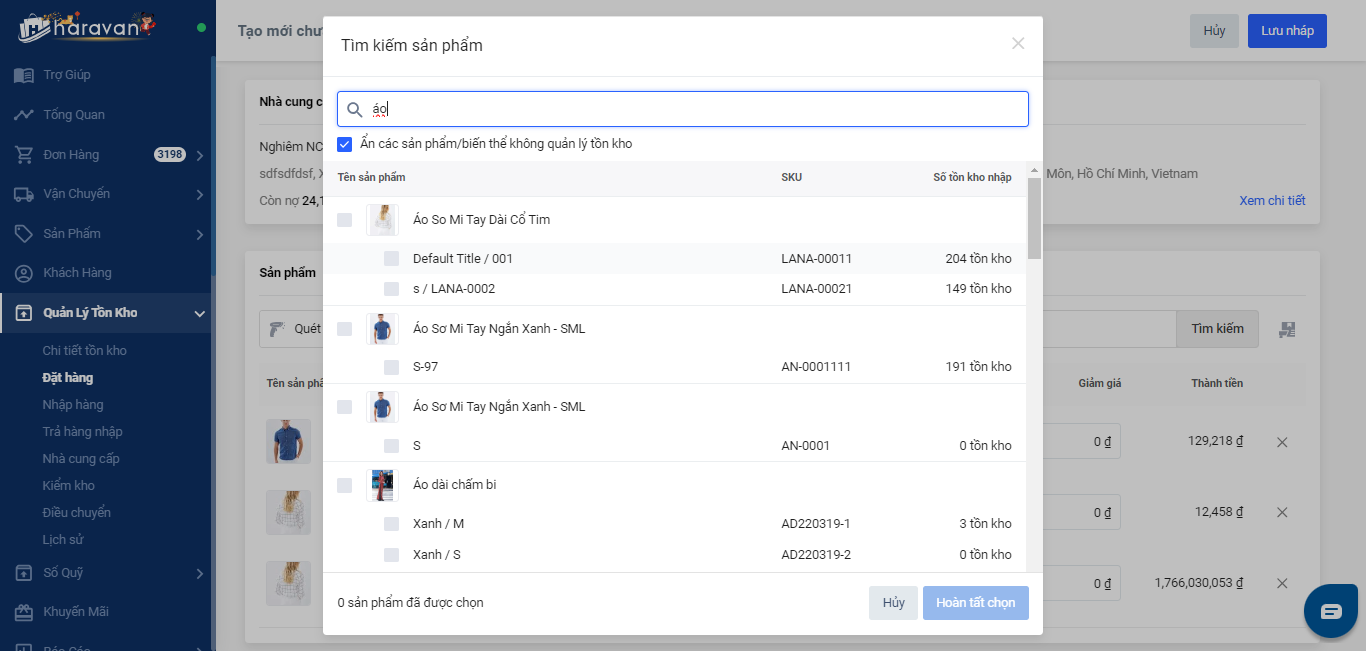Click the Khuyến Mãi gift icon
The height and width of the screenshot is (651, 1366).
tap(24, 612)
